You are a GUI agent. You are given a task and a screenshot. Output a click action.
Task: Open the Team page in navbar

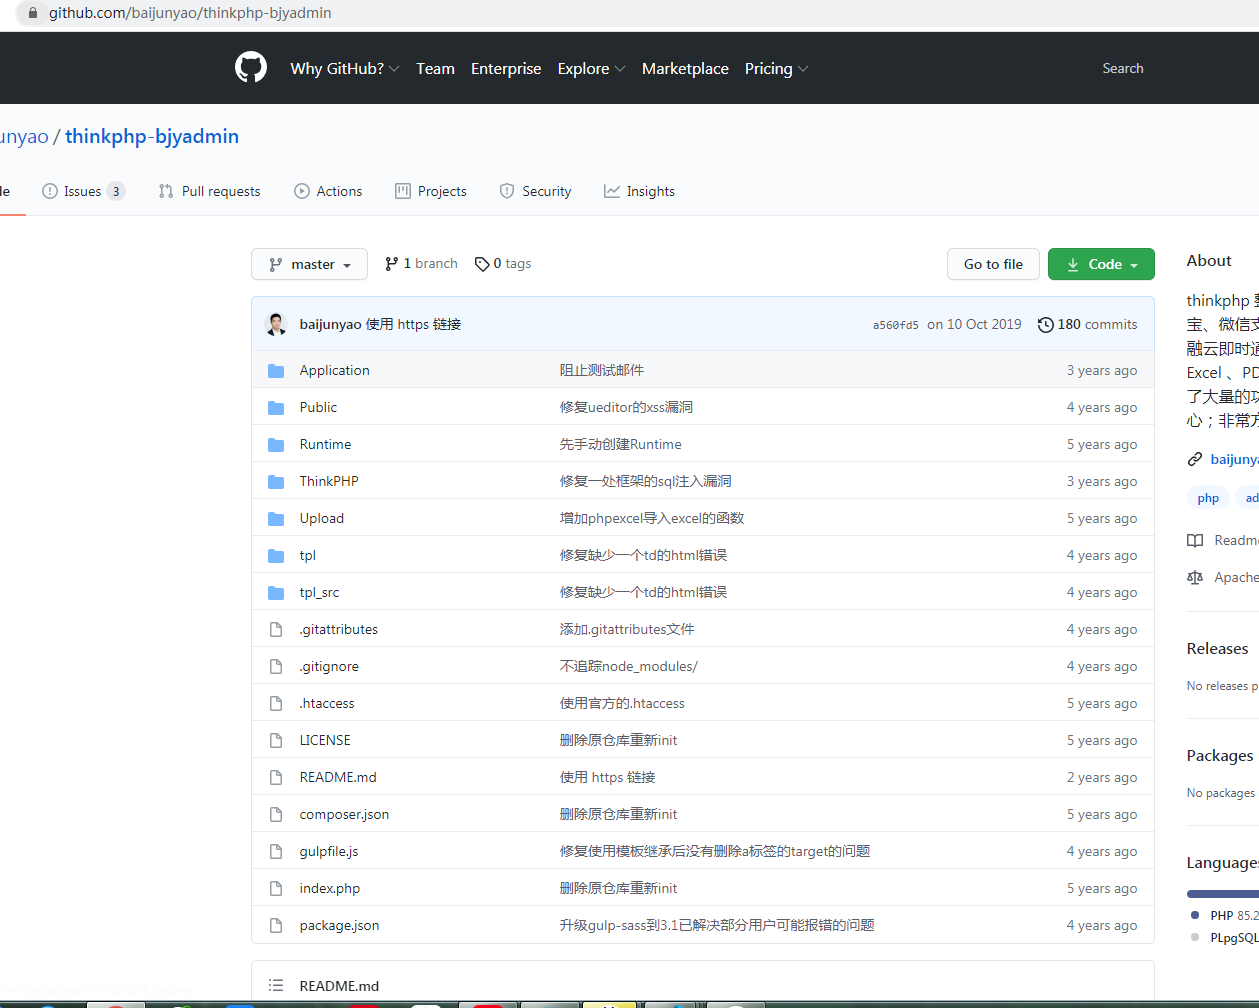click(x=435, y=68)
